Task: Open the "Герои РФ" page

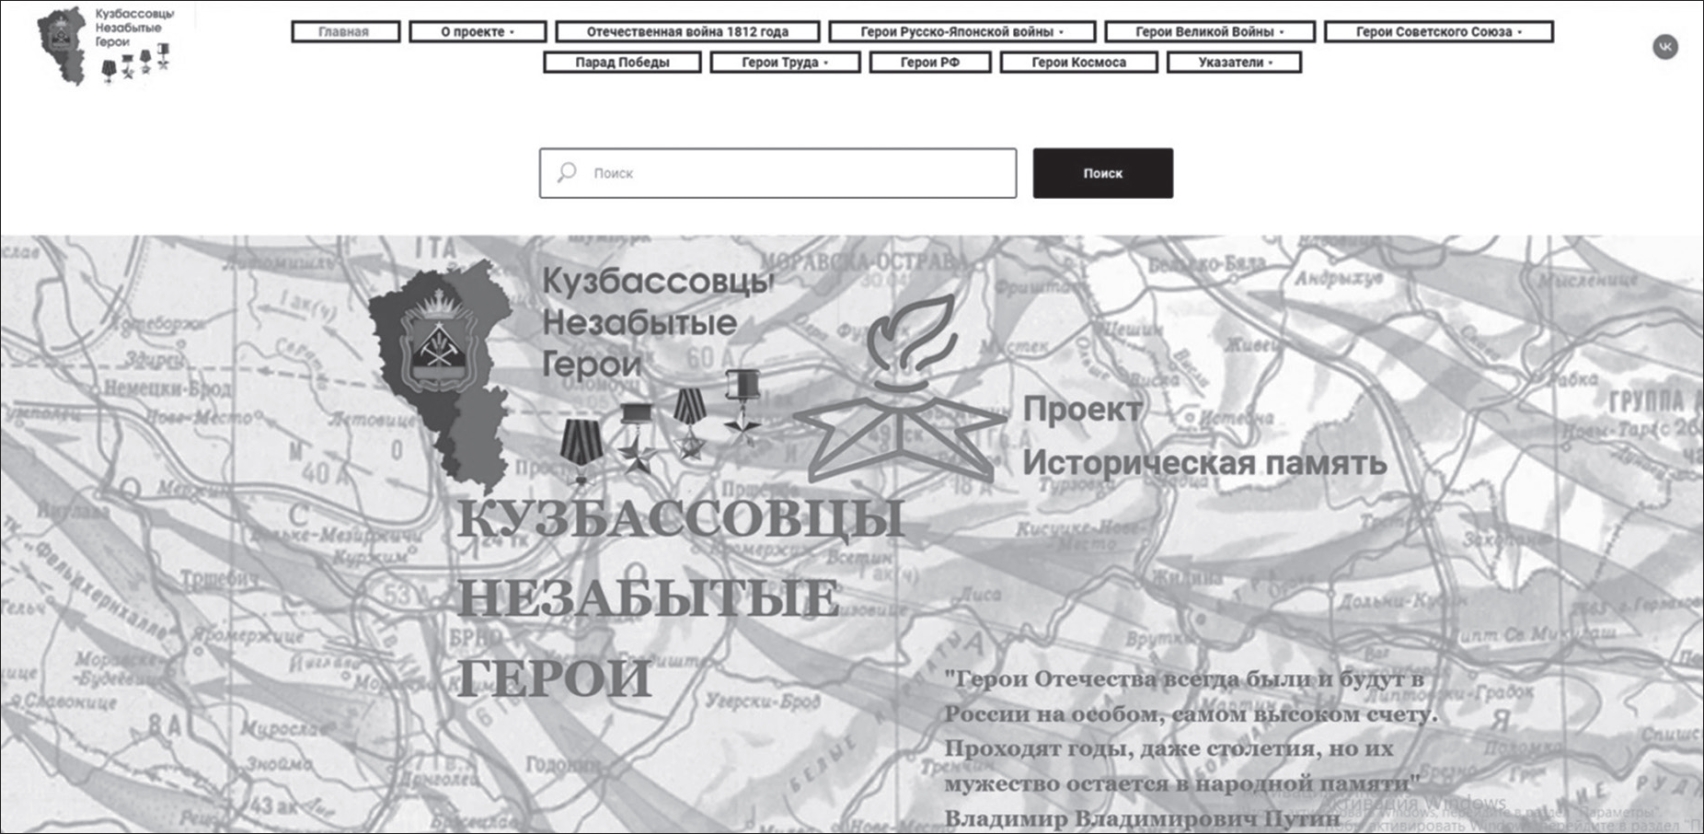Action: point(929,62)
